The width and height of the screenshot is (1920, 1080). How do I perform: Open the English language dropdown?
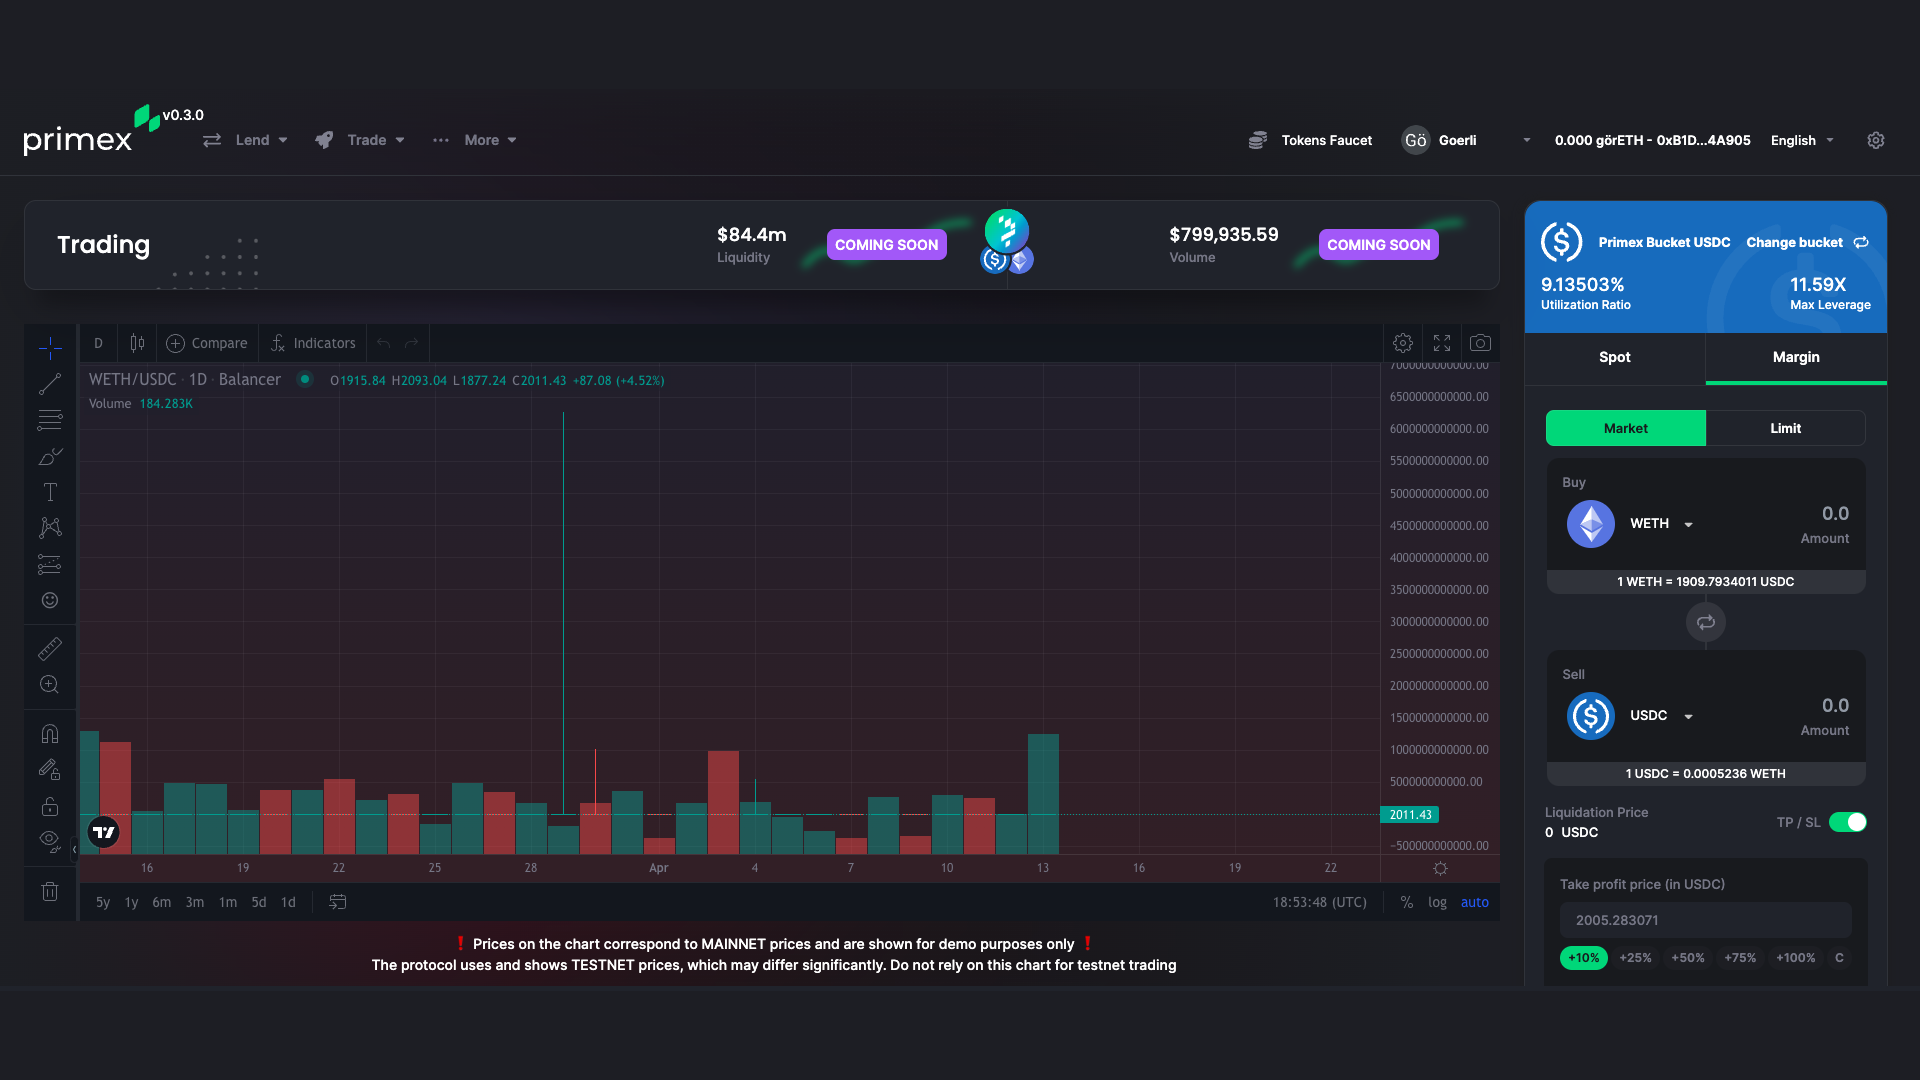pyautogui.click(x=1802, y=140)
